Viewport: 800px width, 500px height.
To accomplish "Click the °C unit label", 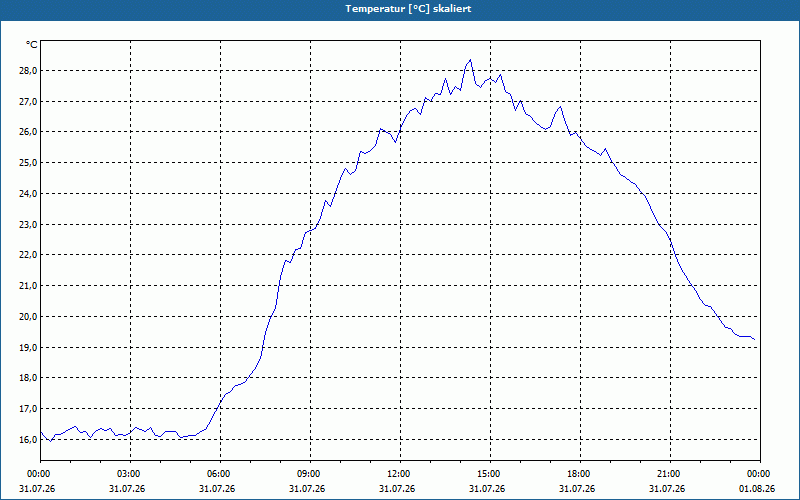I will 31,45.
